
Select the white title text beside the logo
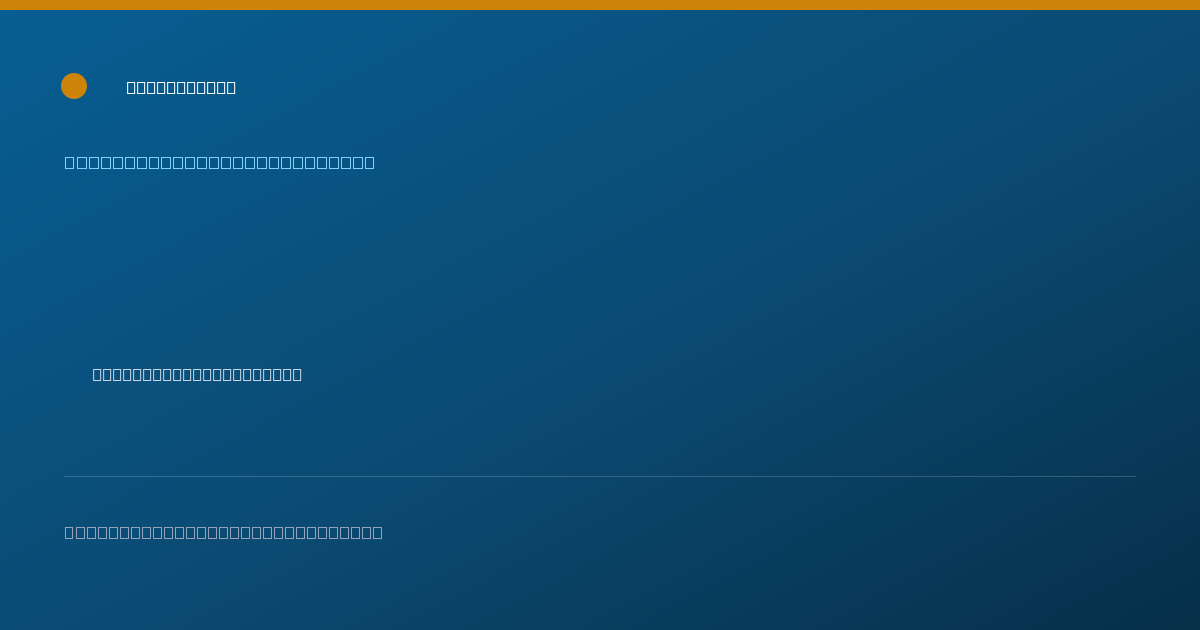point(181,88)
